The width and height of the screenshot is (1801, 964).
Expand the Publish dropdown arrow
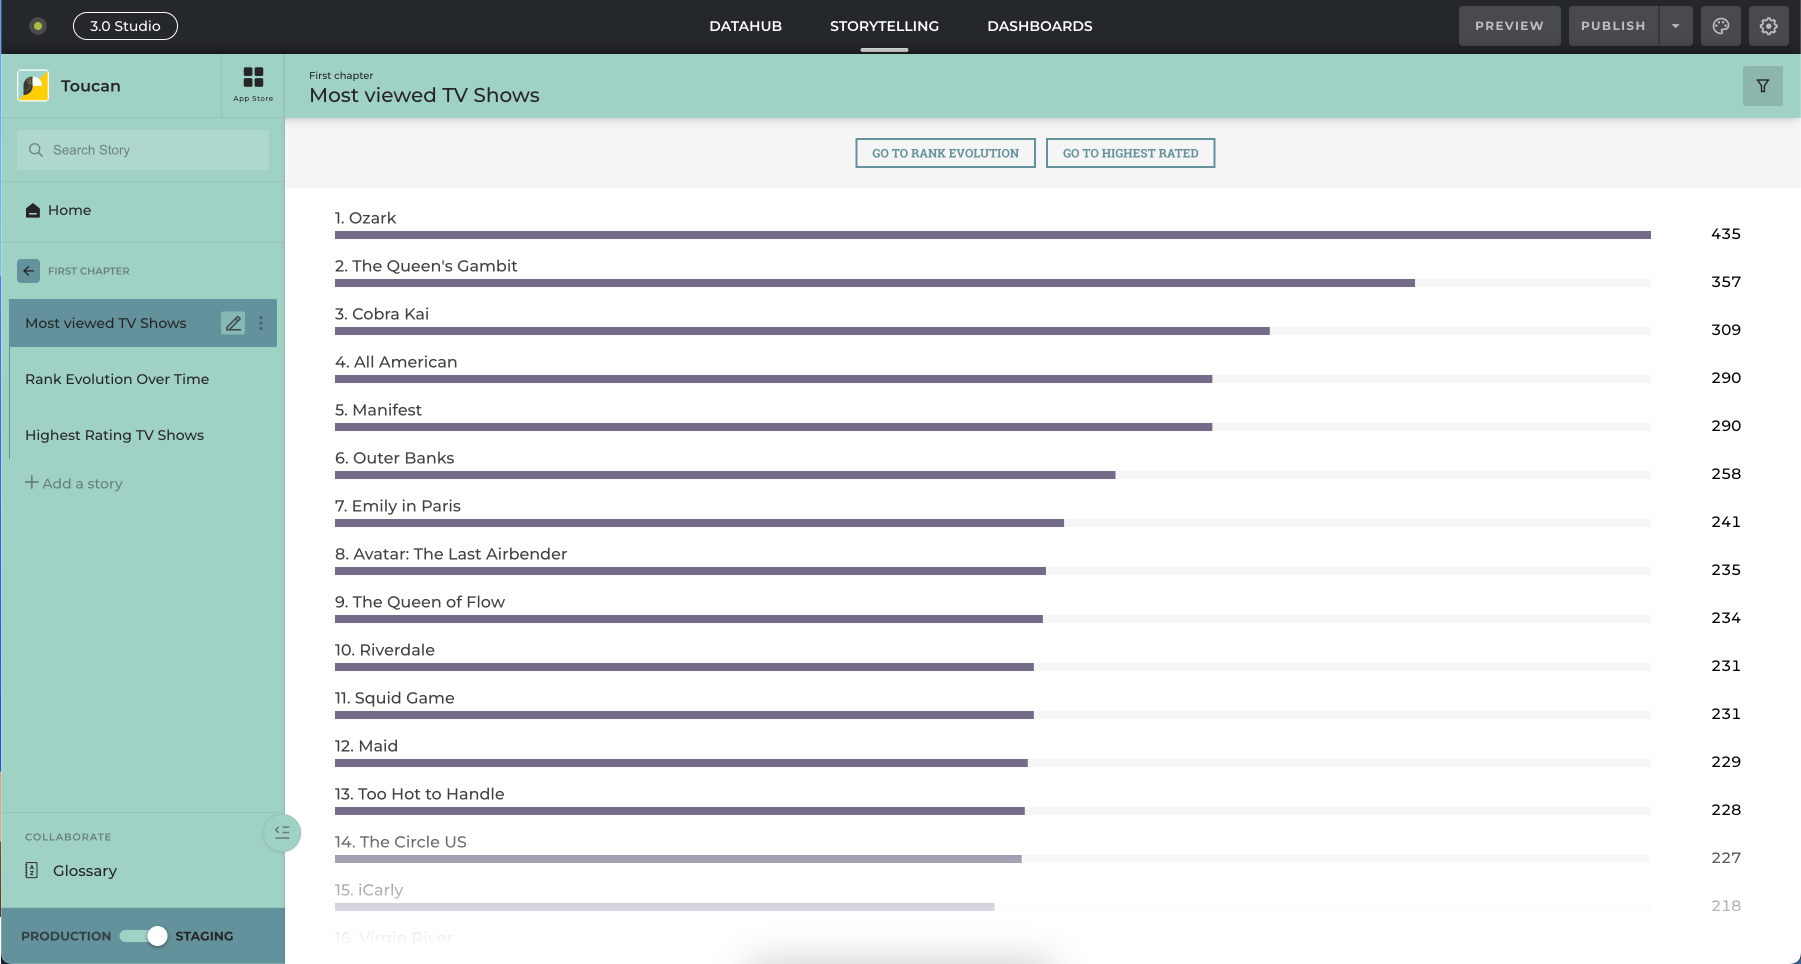pyautogui.click(x=1675, y=26)
